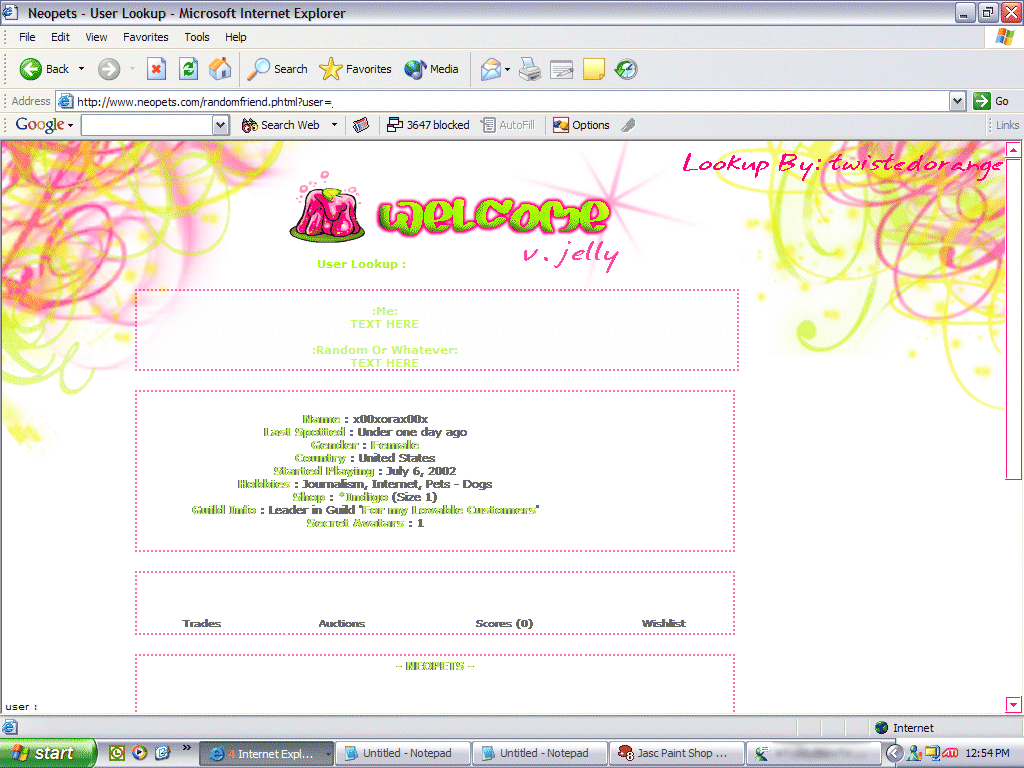The width and height of the screenshot is (1024, 768).
Task: Open the Scores (0) link
Action: point(504,624)
